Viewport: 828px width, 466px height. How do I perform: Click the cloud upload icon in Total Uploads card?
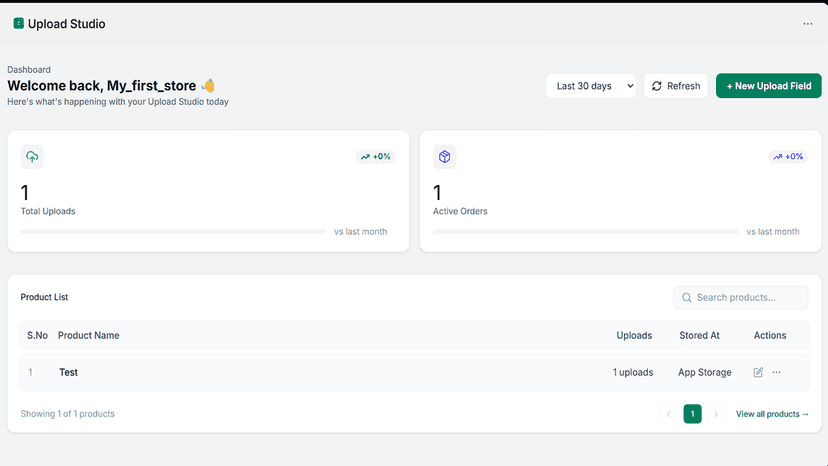[32, 156]
